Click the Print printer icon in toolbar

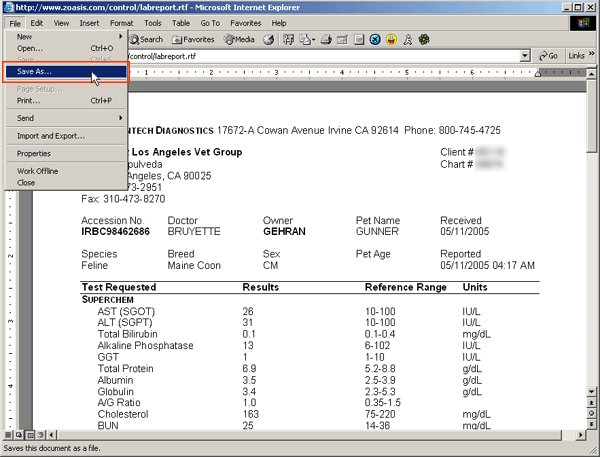[x=326, y=39]
